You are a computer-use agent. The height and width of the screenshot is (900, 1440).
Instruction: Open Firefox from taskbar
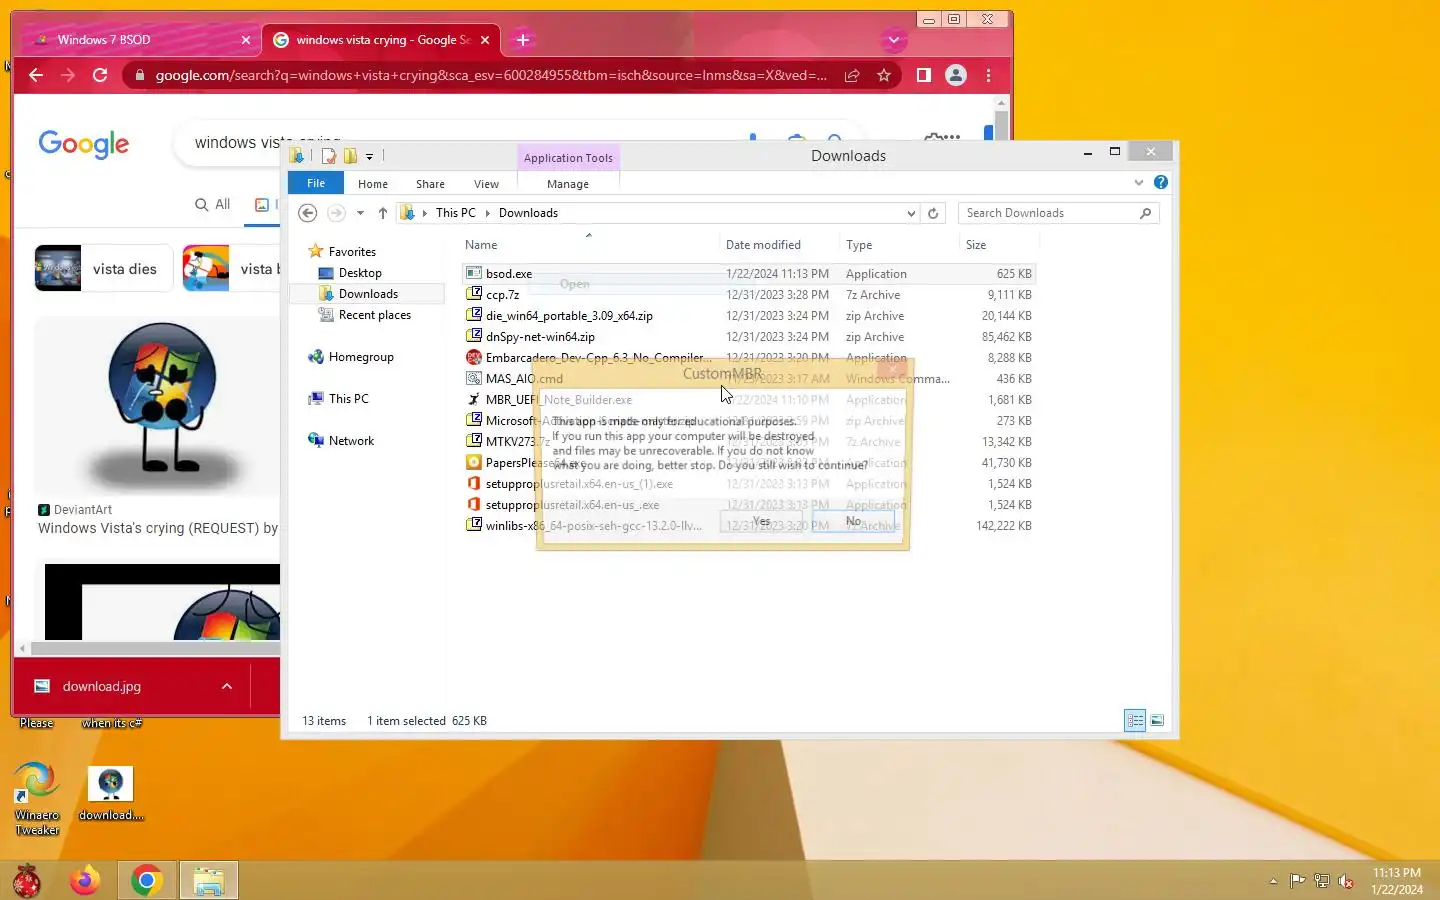[x=85, y=881]
